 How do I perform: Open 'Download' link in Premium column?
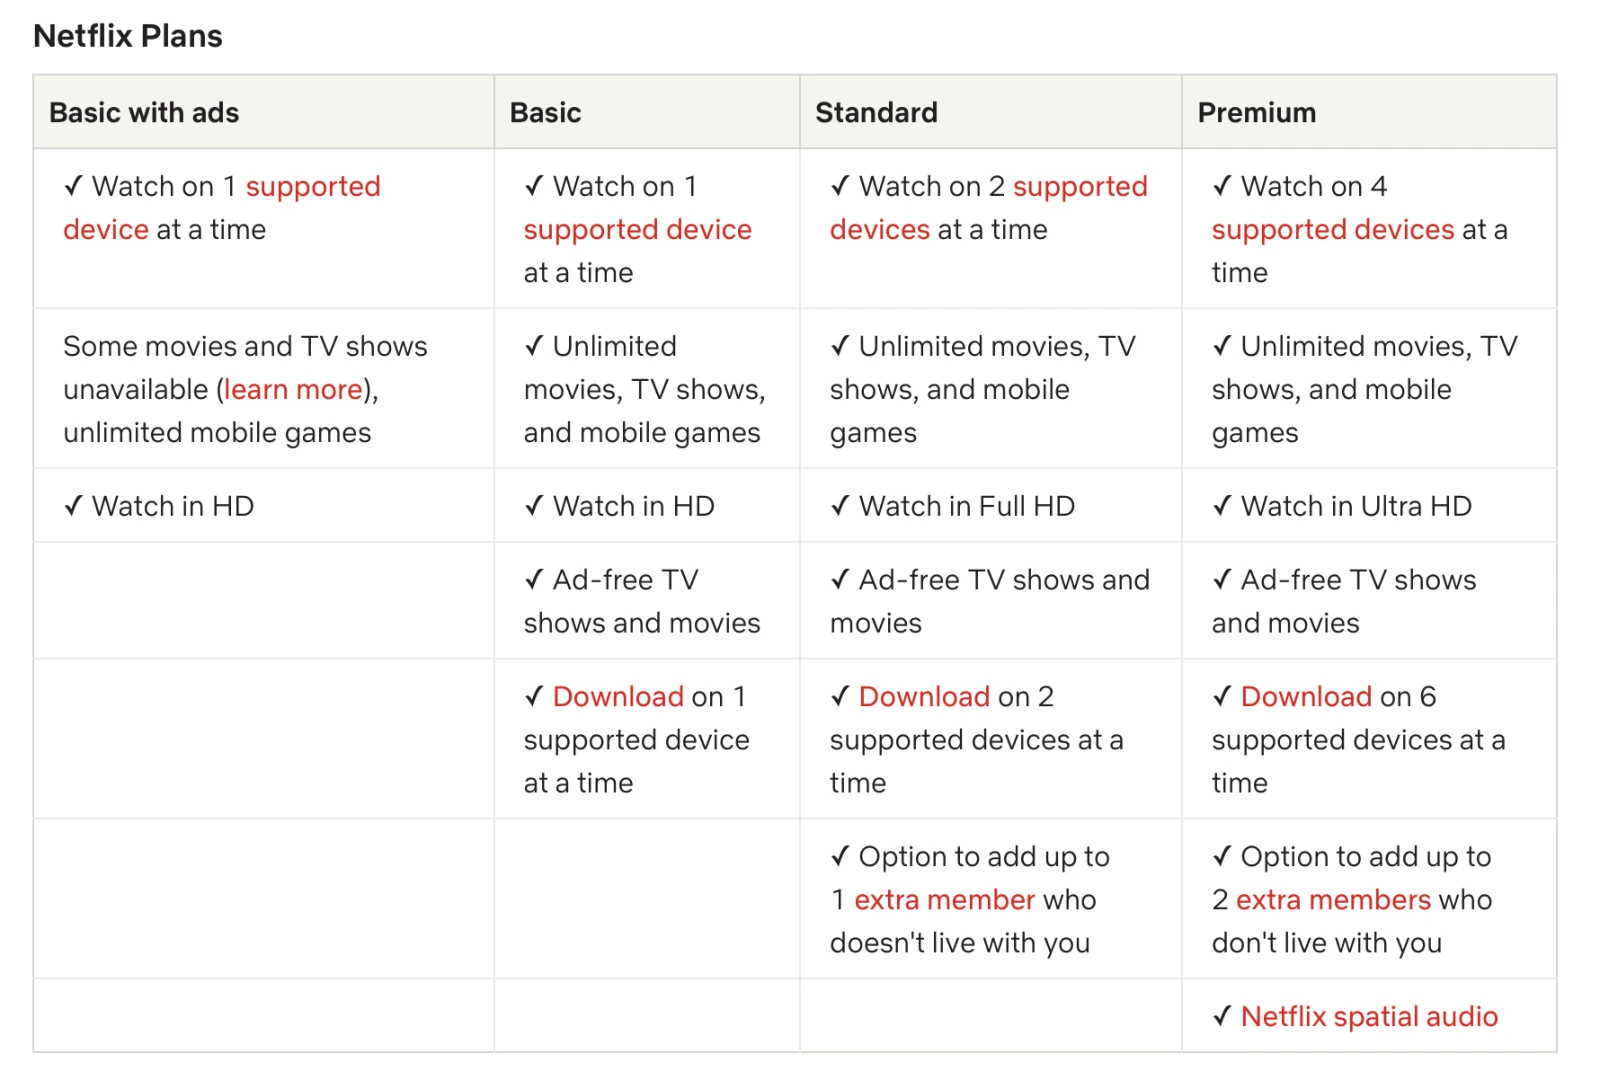tap(1306, 697)
